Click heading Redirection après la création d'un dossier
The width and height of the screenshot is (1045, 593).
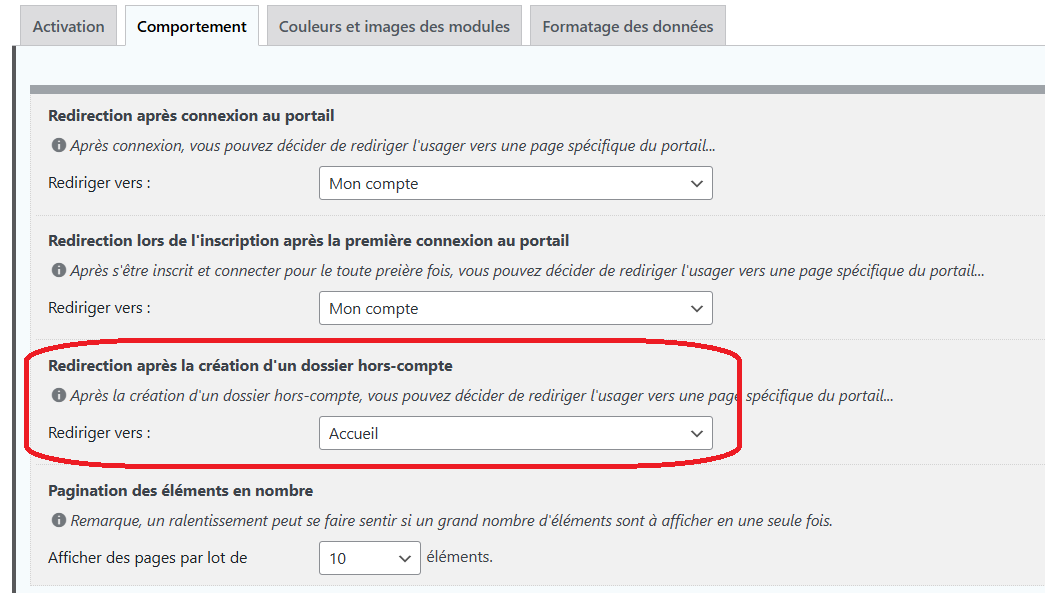[250, 366]
